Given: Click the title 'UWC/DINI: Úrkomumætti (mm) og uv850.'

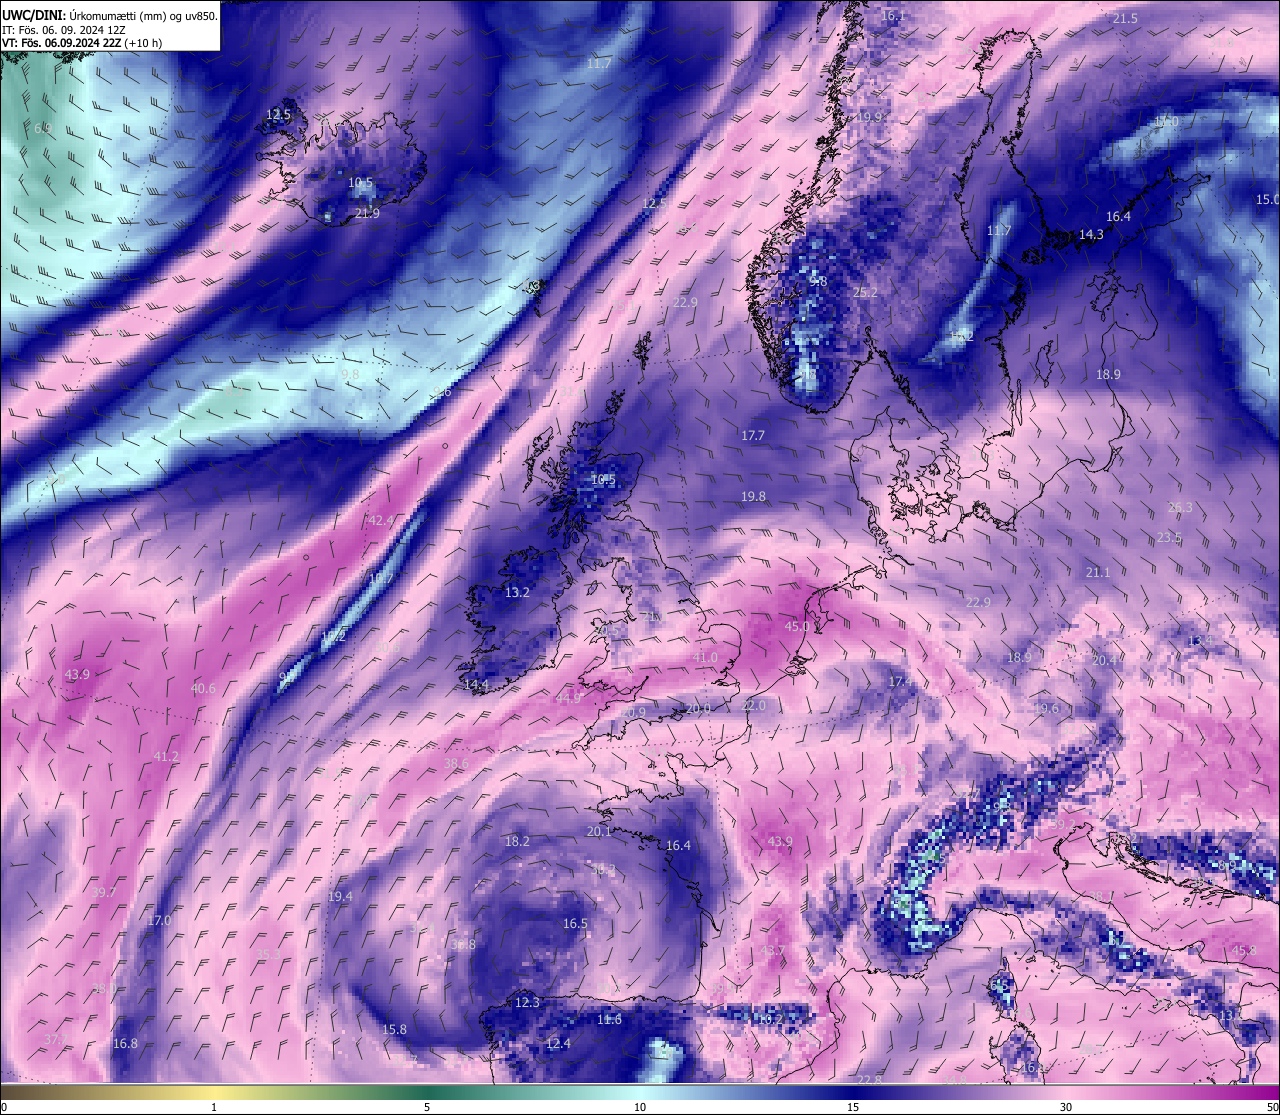Looking at the screenshot, I should pyautogui.click(x=109, y=16).
